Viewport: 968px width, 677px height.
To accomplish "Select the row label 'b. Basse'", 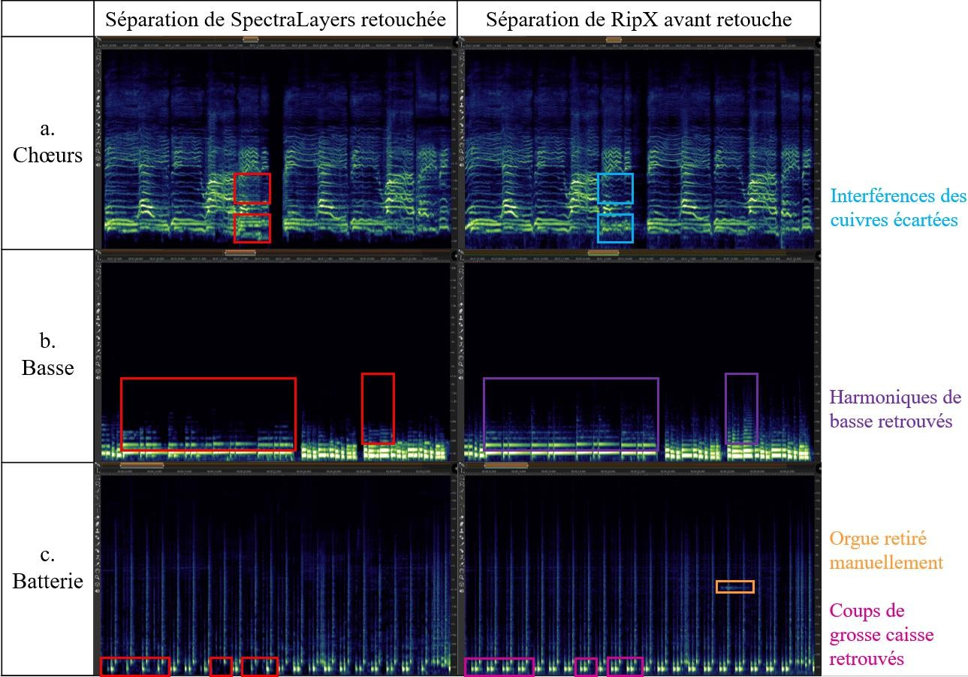I will [x=48, y=355].
